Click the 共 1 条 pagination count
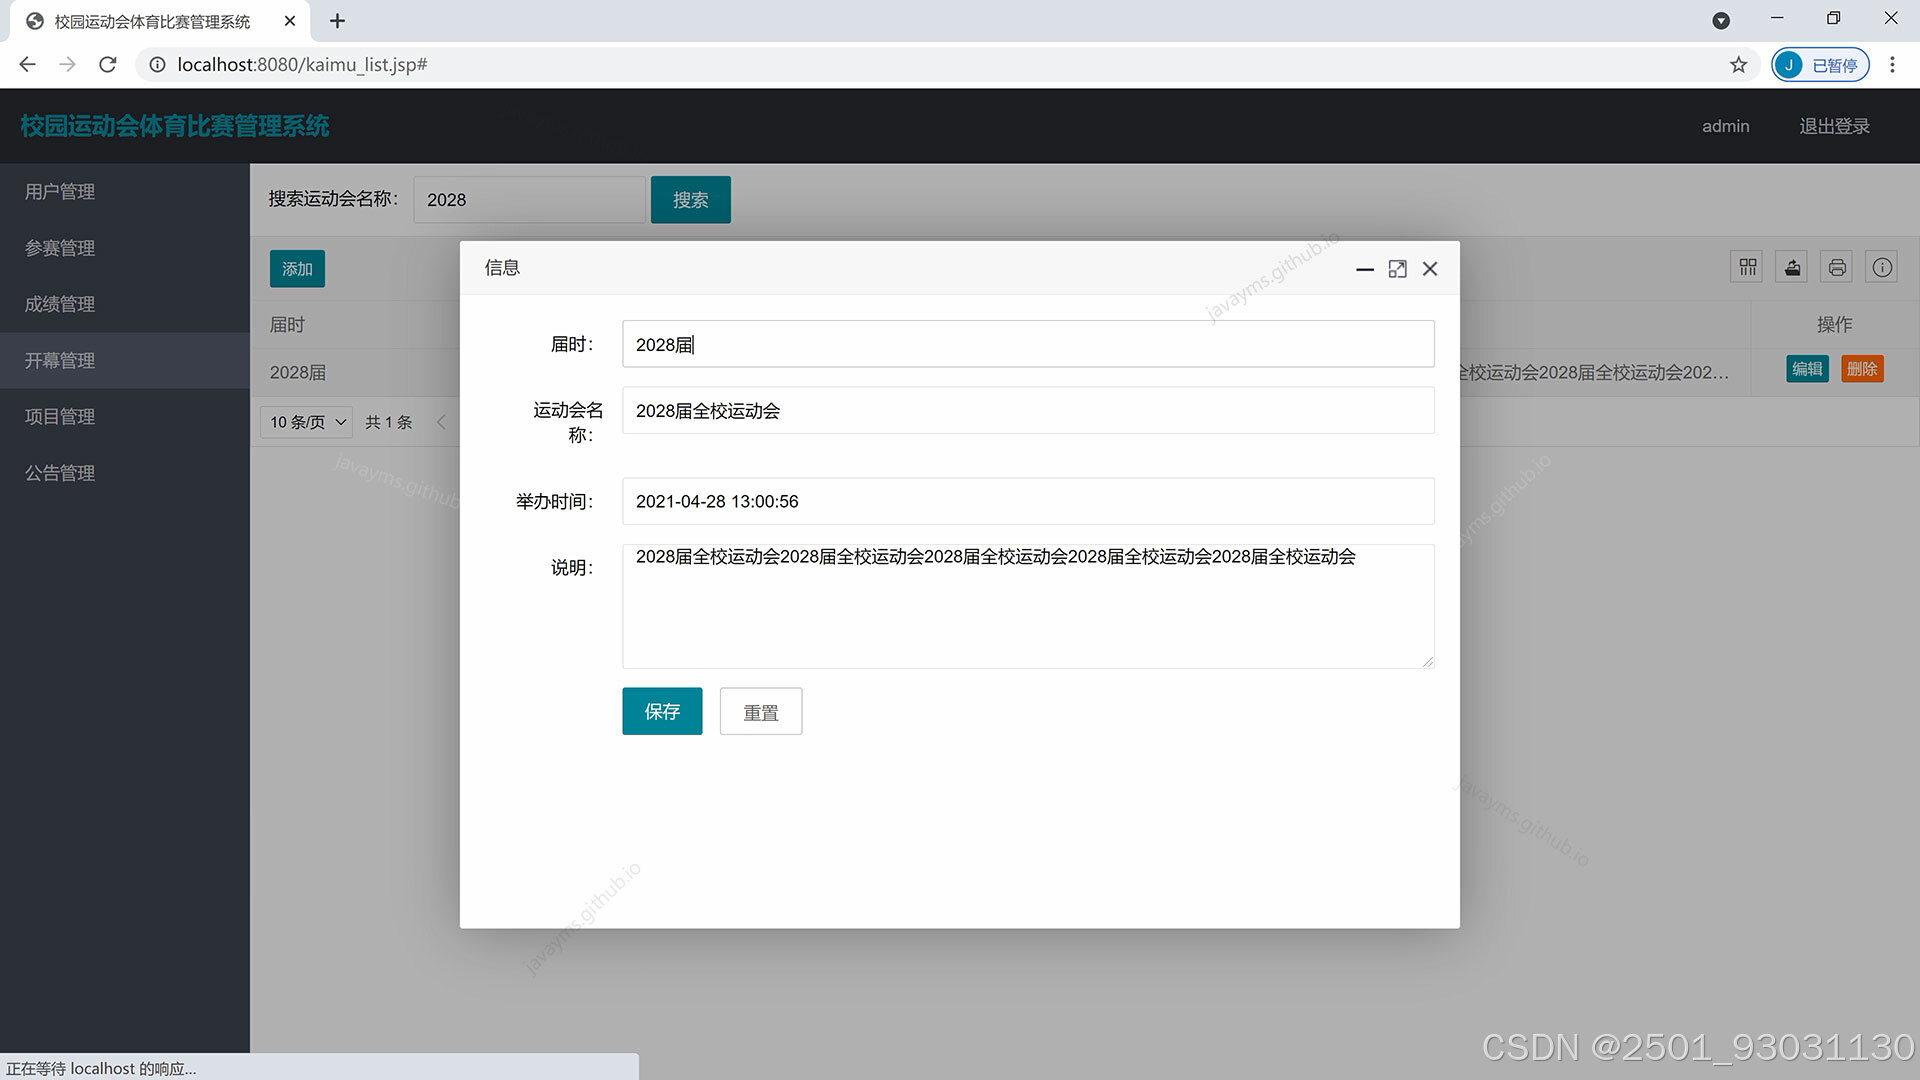This screenshot has height=1080, width=1920. (x=389, y=422)
